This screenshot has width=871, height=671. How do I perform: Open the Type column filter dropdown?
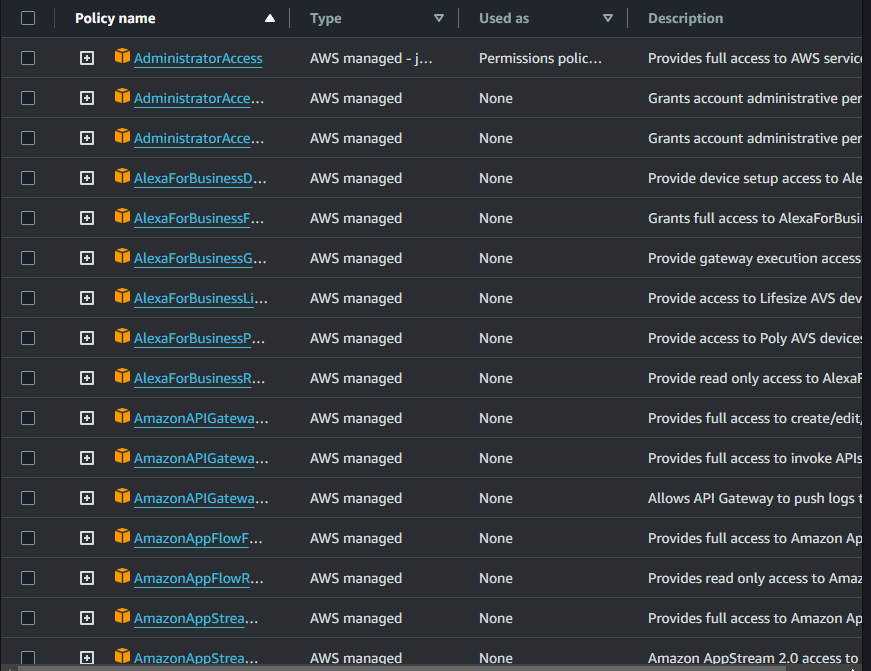click(439, 18)
